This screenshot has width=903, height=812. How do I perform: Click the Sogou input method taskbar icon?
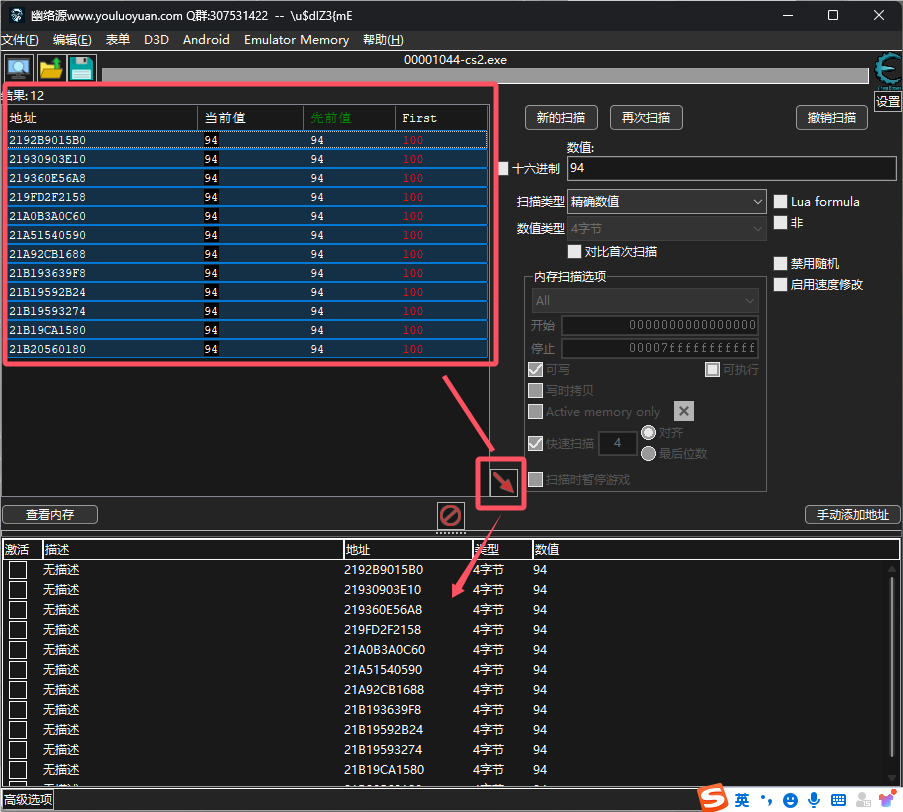713,799
